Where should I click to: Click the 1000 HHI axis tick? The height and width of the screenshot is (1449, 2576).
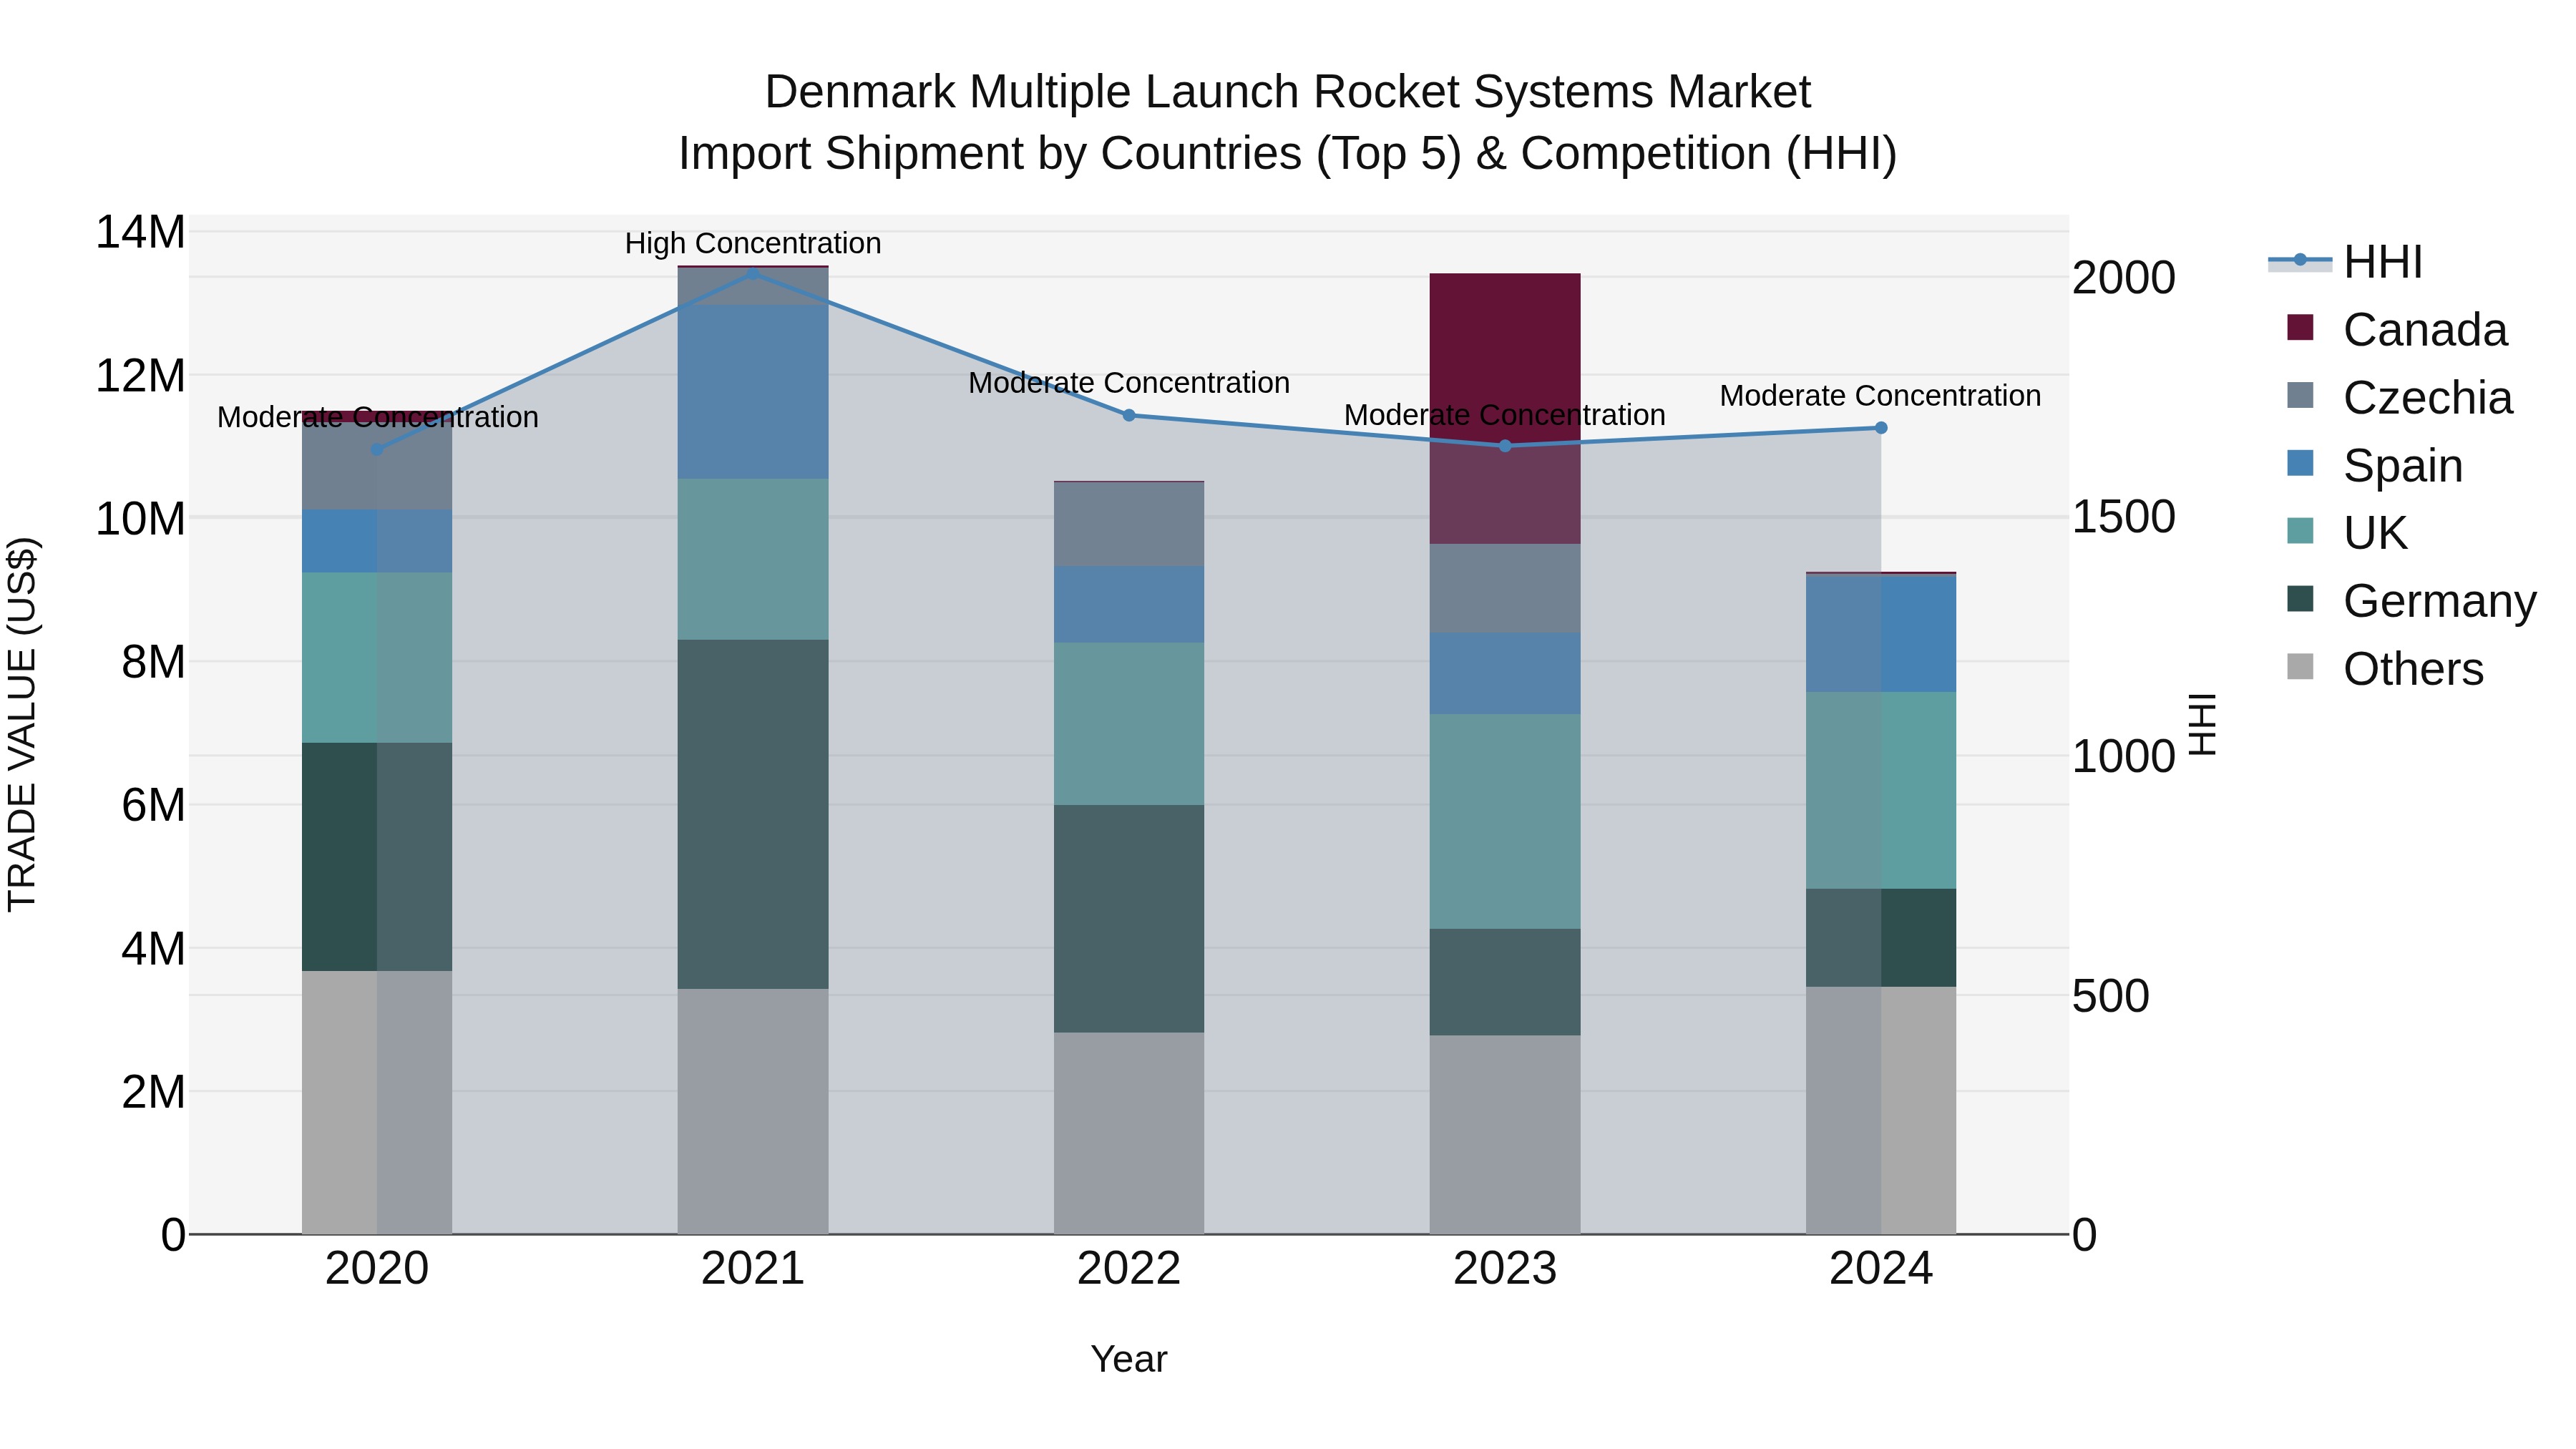pyautogui.click(x=2123, y=756)
